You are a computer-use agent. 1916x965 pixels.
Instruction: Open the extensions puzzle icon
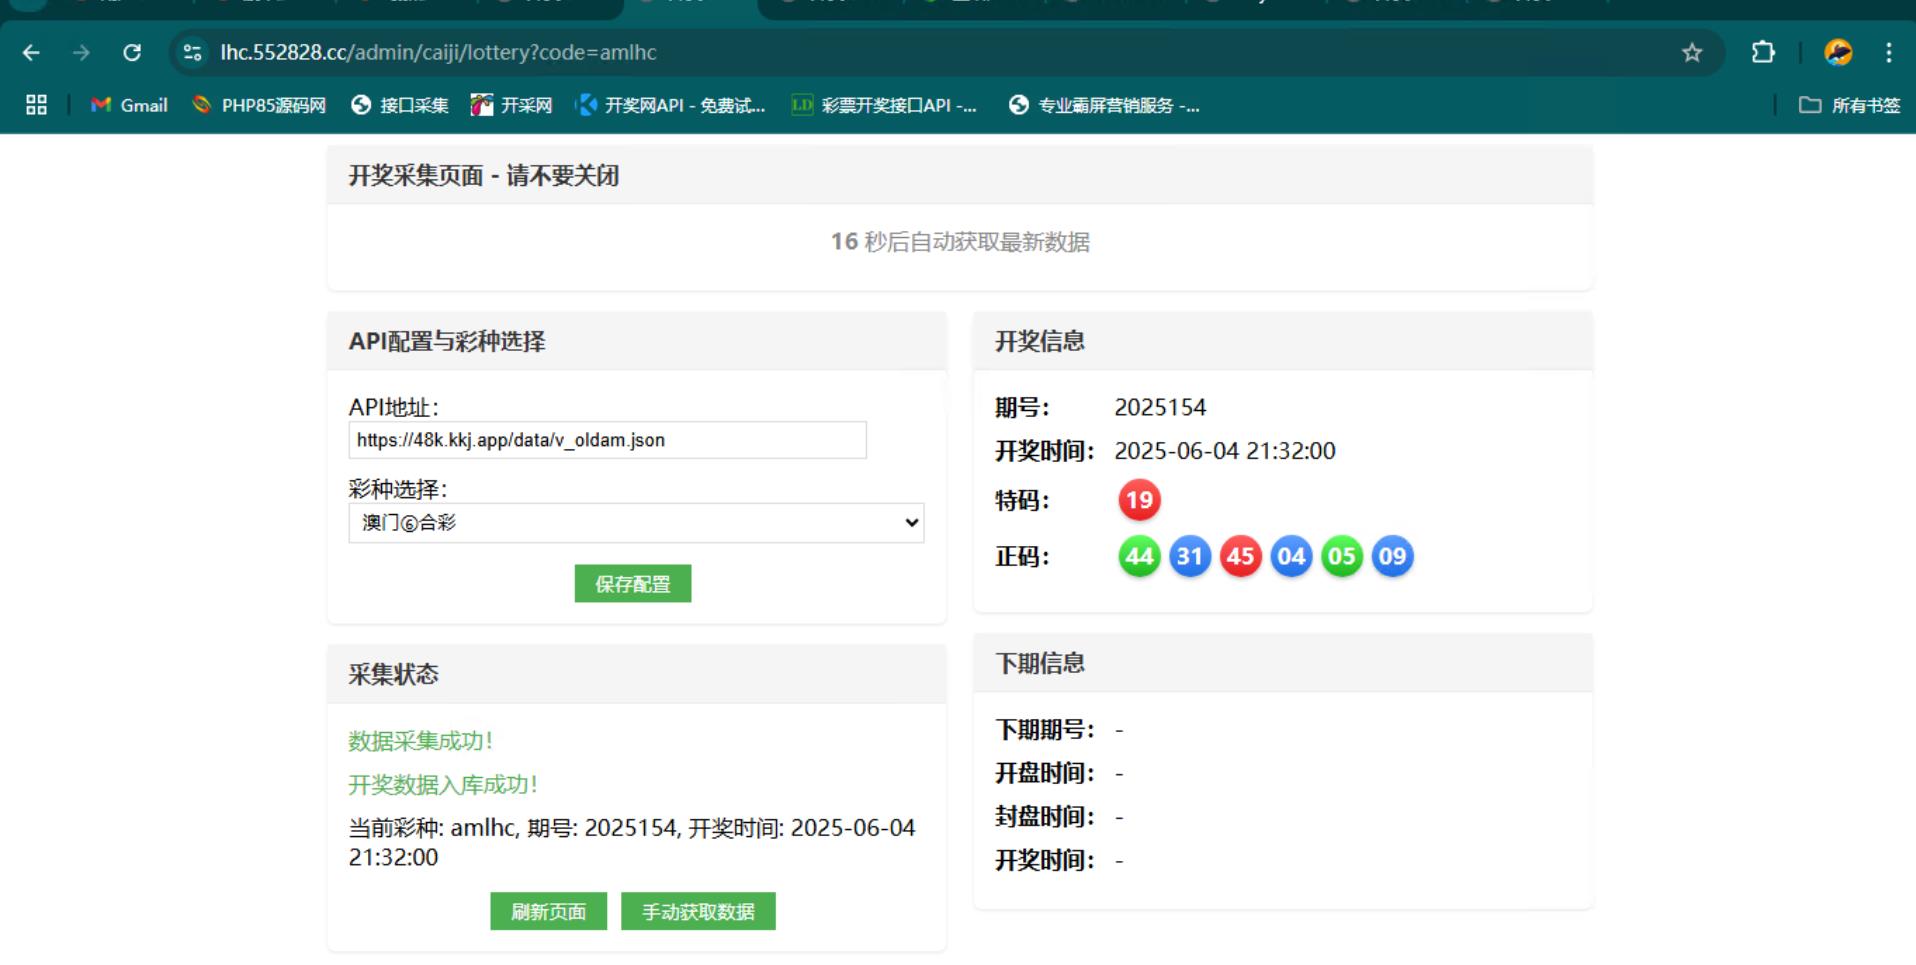1763,53
